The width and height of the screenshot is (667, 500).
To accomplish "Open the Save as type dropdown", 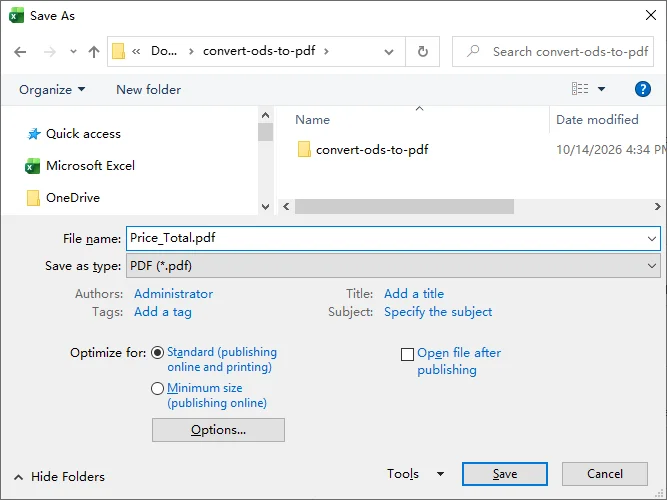I will click(x=393, y=266).
